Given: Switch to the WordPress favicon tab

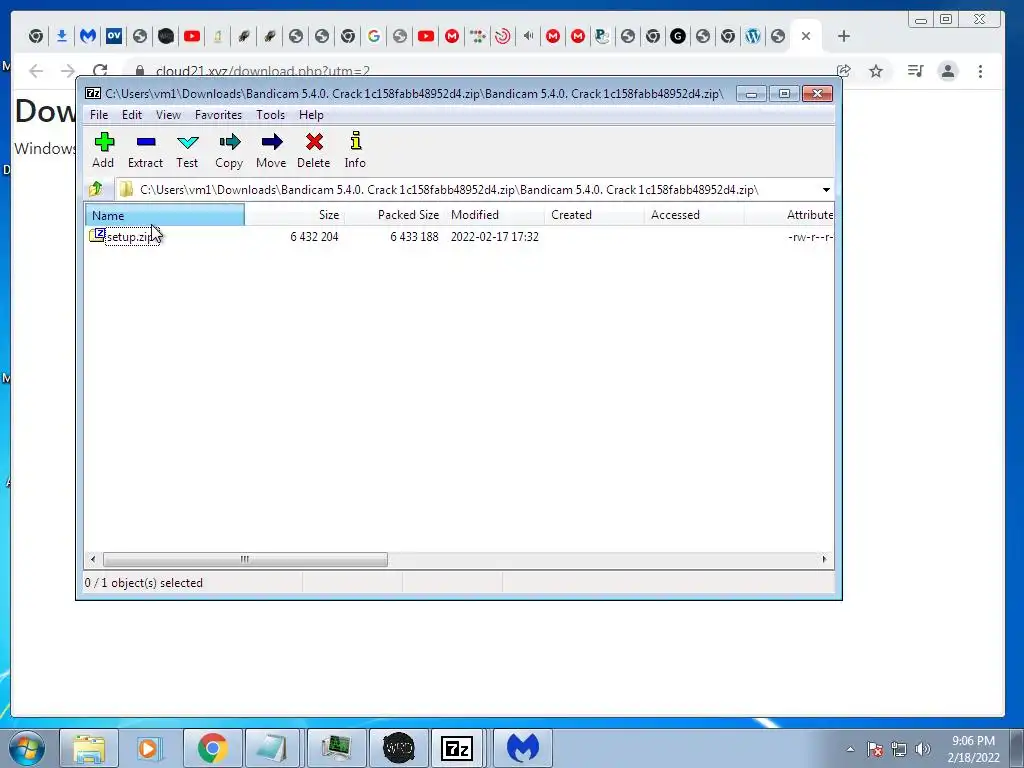Looking at the screenshot, I should click(x=752, y=37).
